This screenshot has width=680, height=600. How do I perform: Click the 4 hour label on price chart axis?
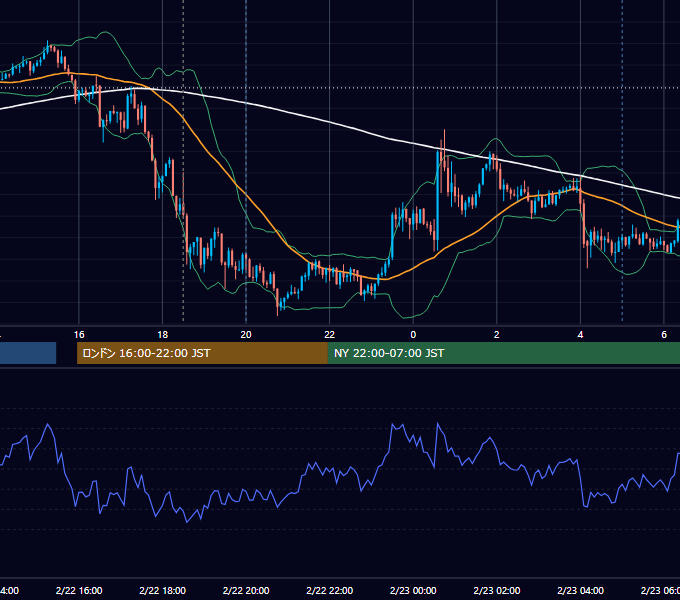[x=580, y=335]
